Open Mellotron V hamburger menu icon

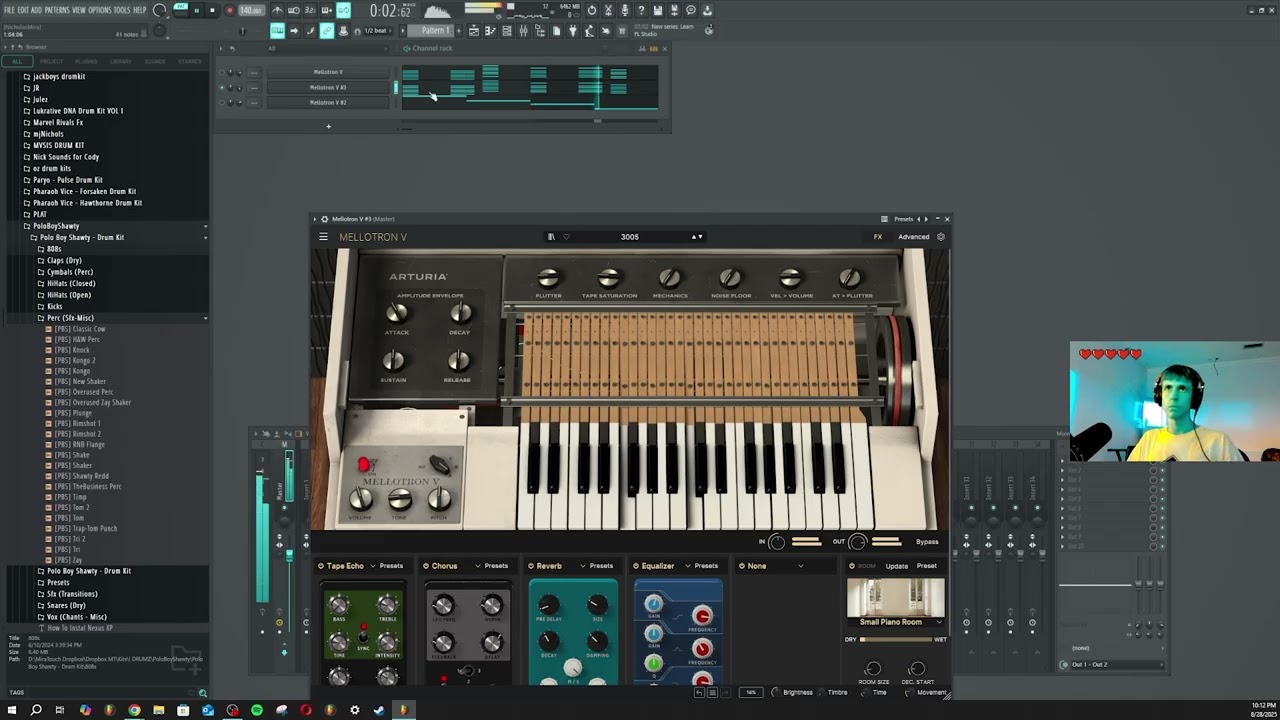pyautogui.click(x=323, y=237)
